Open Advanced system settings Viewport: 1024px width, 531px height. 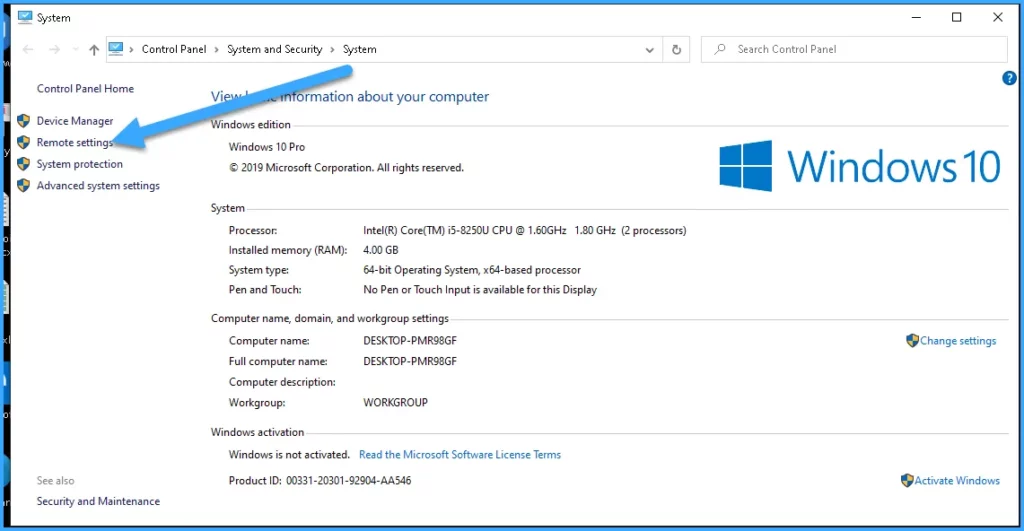[x=98, y=186]
